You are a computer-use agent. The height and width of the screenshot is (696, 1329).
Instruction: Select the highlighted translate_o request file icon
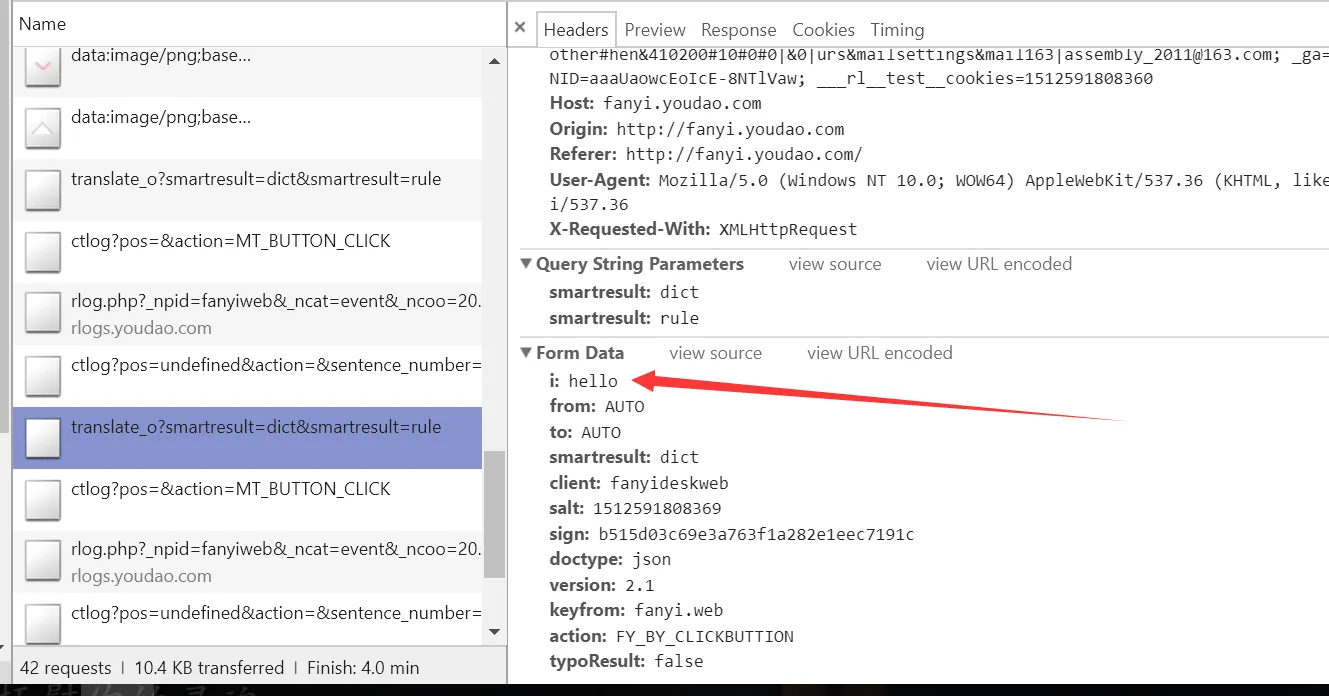pos(43,438)
